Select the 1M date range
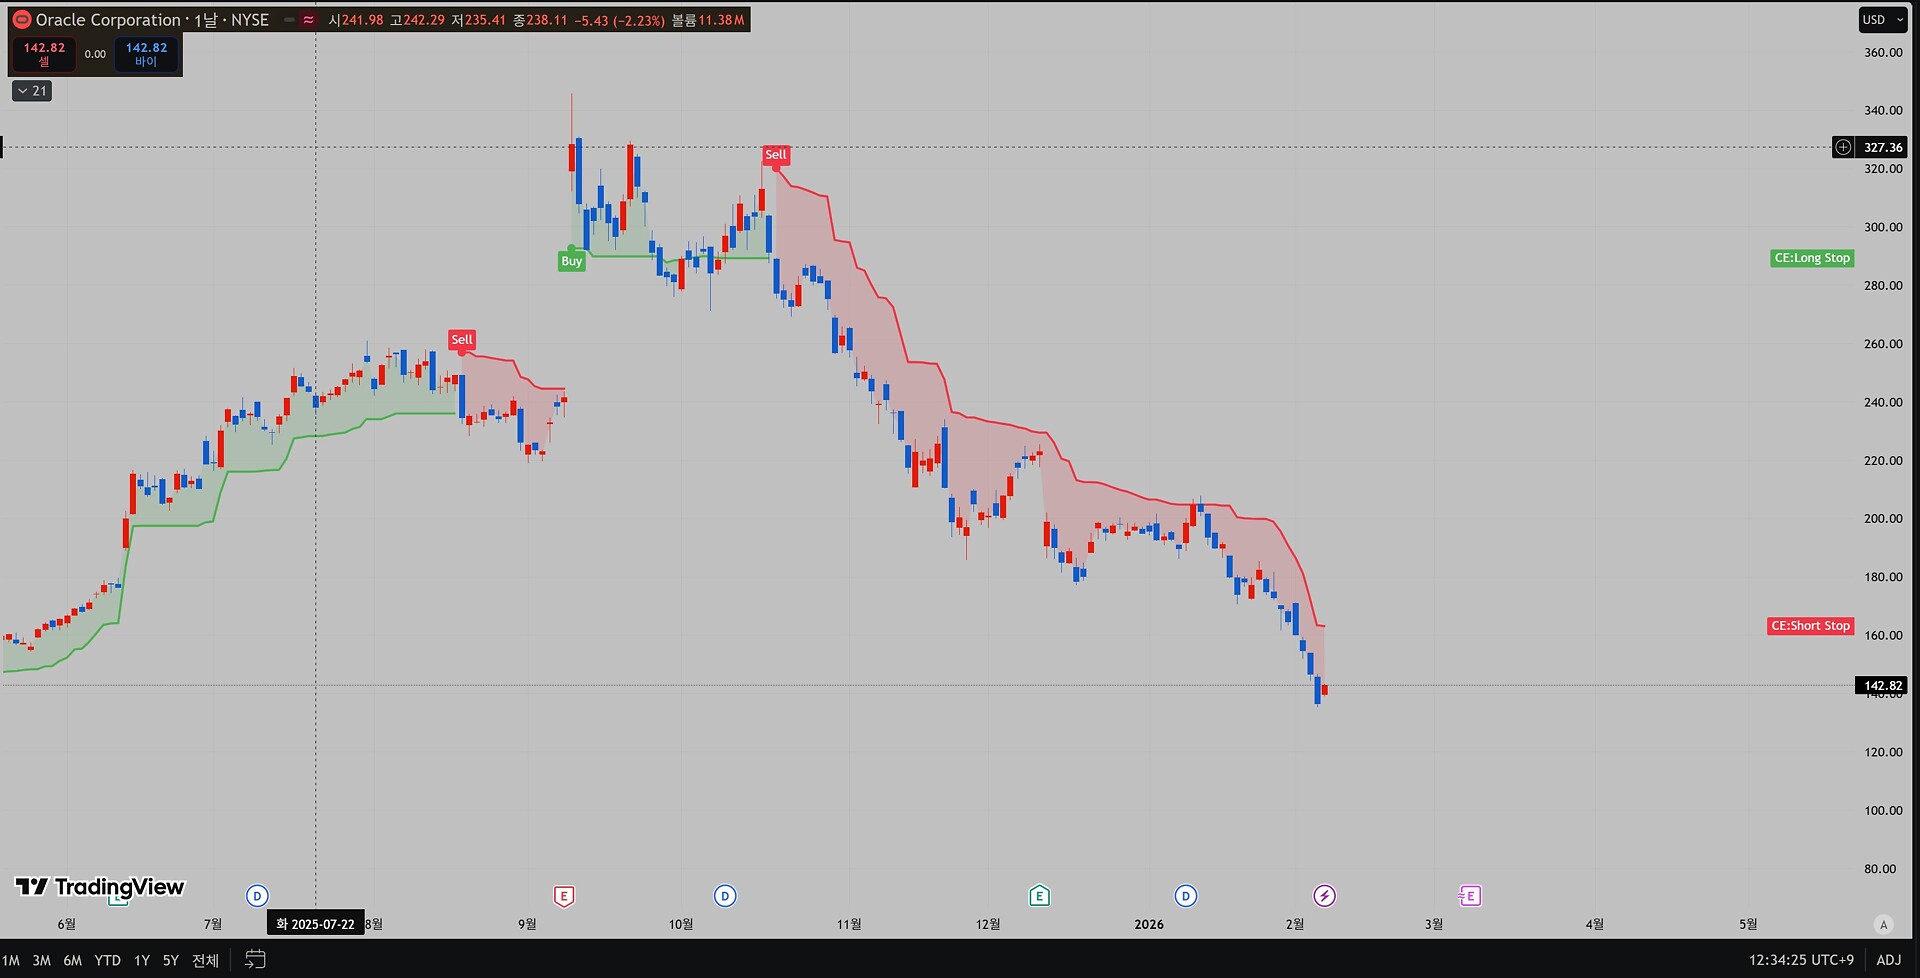Viewport: 1920px width, 978px height. click(x=11, y=960)
